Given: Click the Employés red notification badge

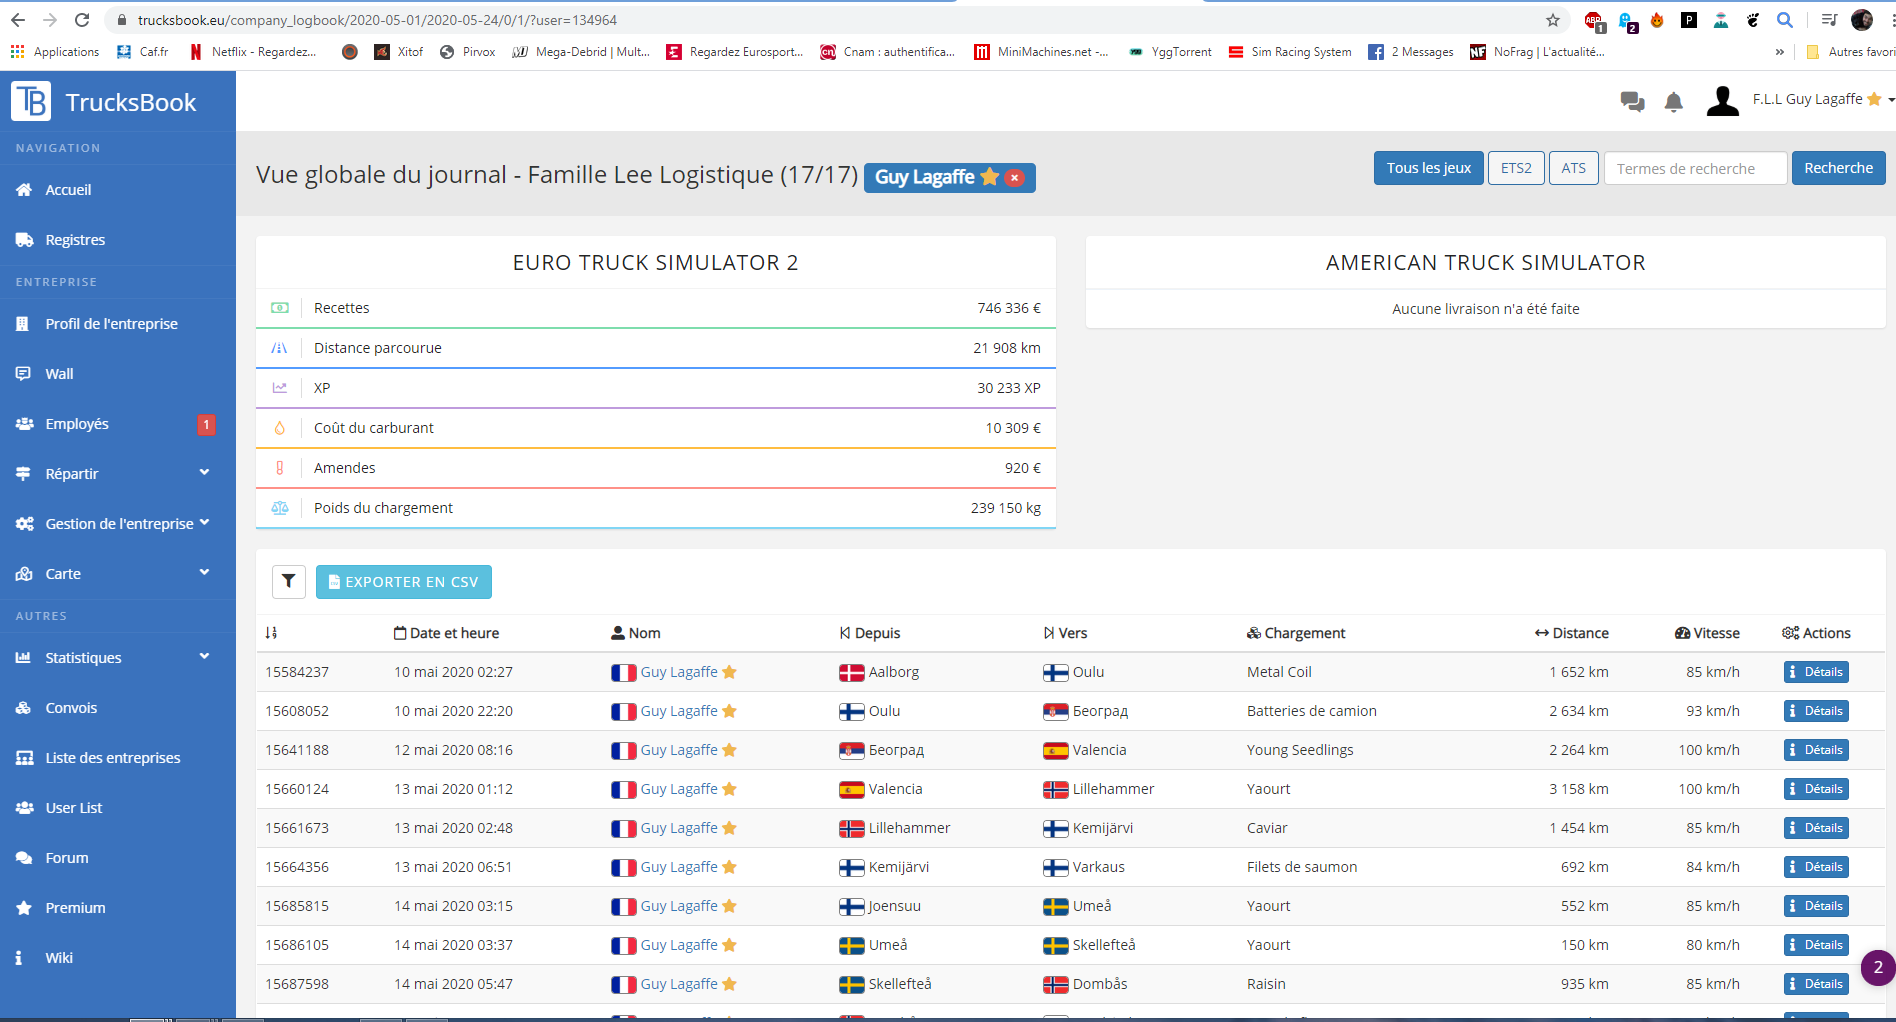Looking at the screenshot, I should click(x=206, y=424).
